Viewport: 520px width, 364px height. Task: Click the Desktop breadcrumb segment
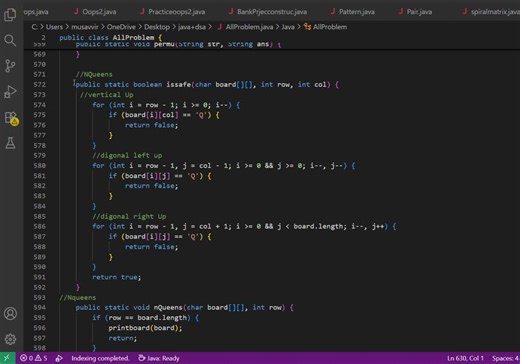pos(157,27)
